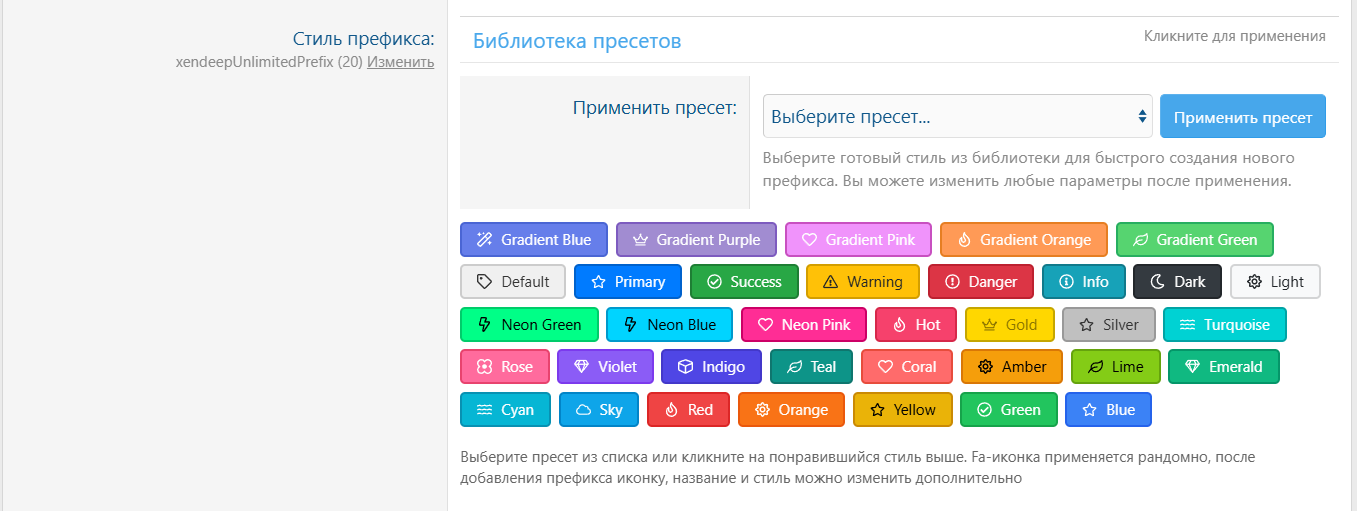The height and width of the screenshot is (511, 1357).
Task: Click 'xendeepUnlimitedPrefix (20)' text
Action: 269,62
